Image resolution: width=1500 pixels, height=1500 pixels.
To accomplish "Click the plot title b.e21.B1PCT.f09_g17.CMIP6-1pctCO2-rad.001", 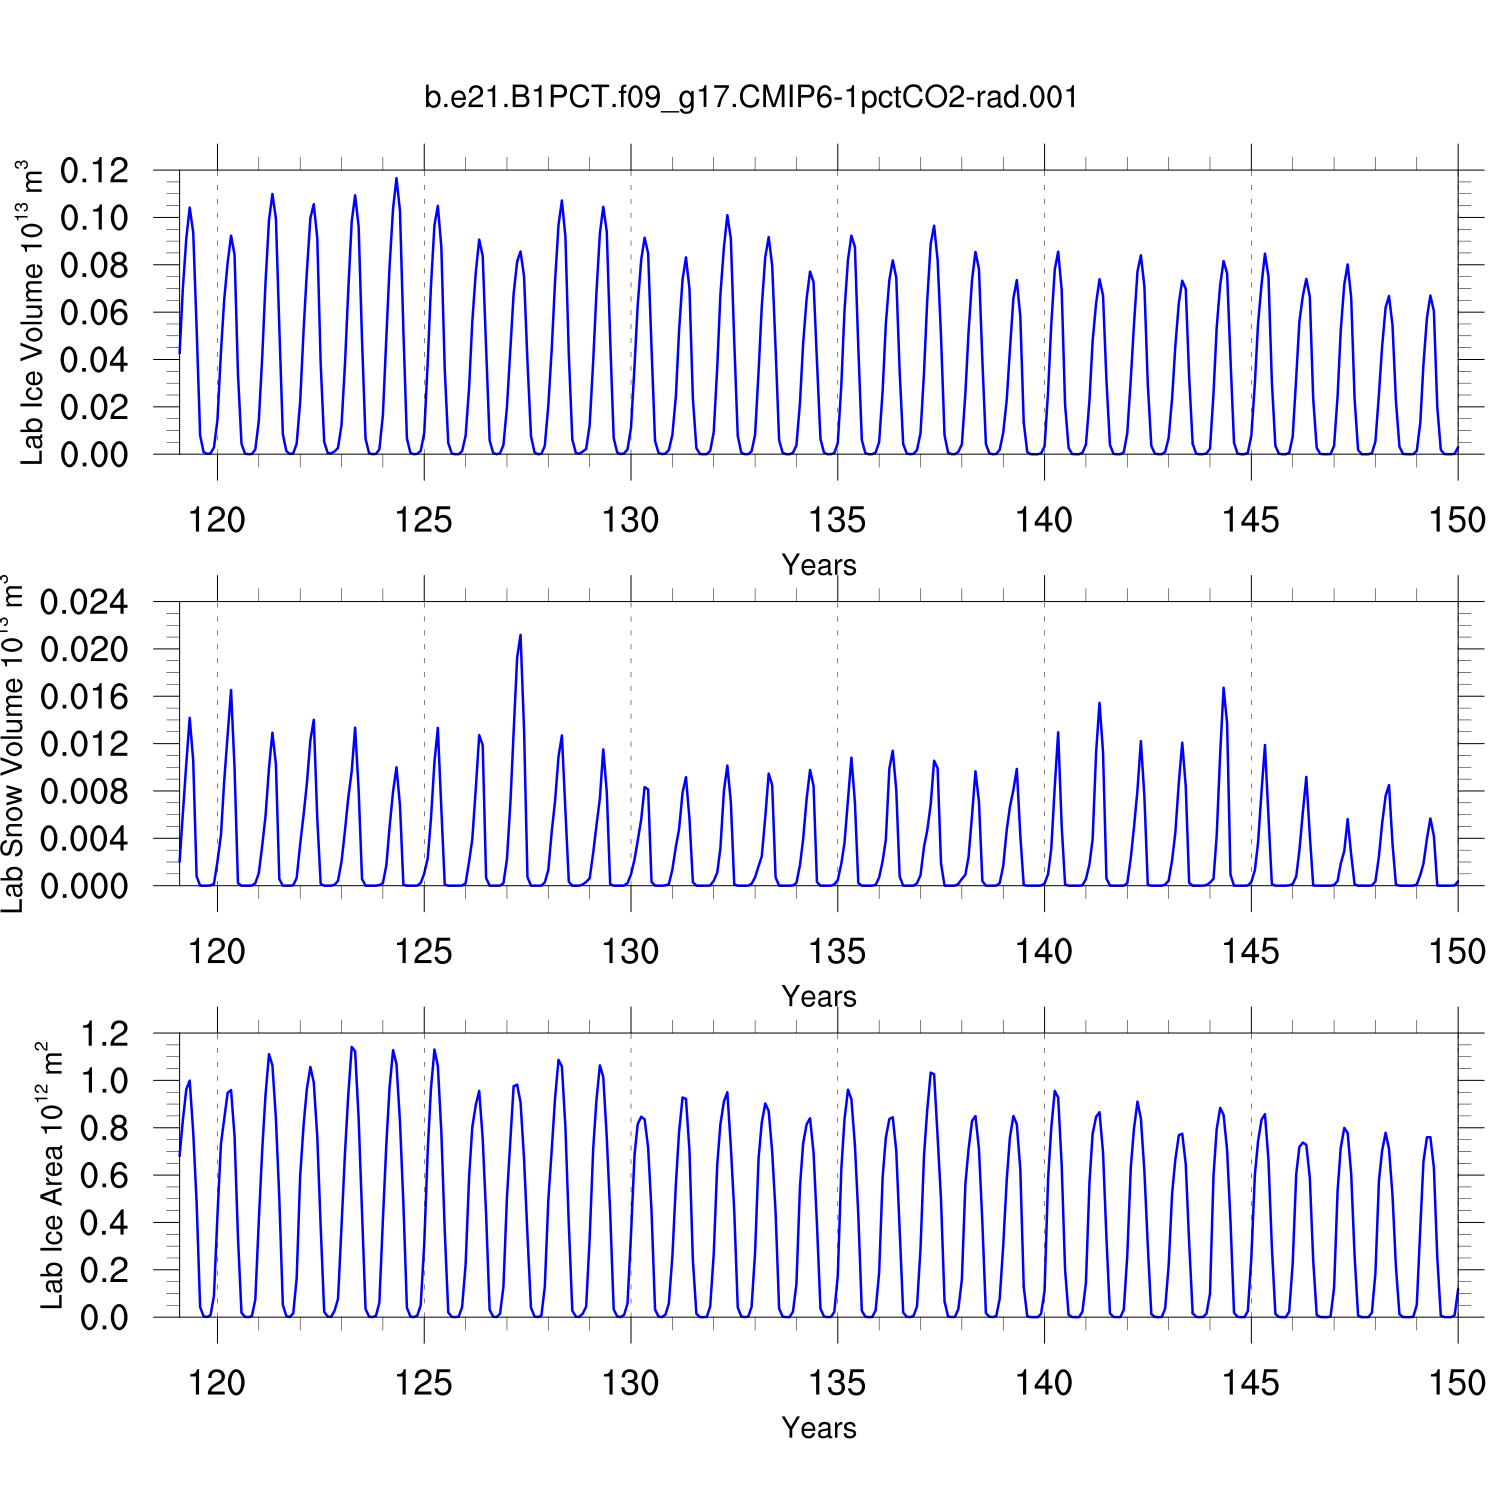I will coord(751,97).
